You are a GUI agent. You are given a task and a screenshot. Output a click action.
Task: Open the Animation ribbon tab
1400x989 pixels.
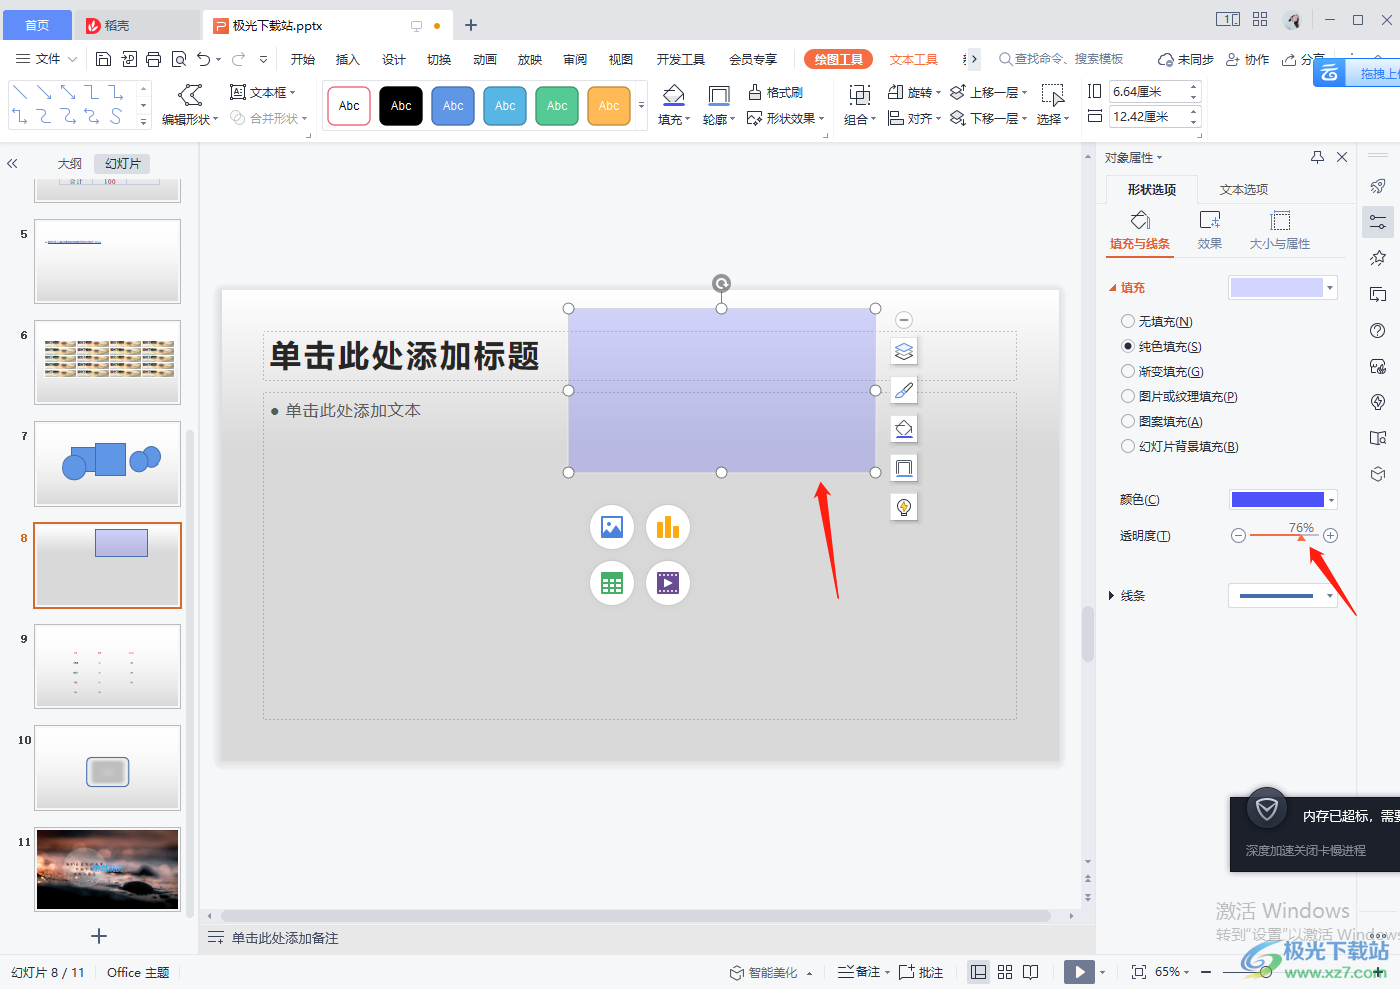[485, 59]
